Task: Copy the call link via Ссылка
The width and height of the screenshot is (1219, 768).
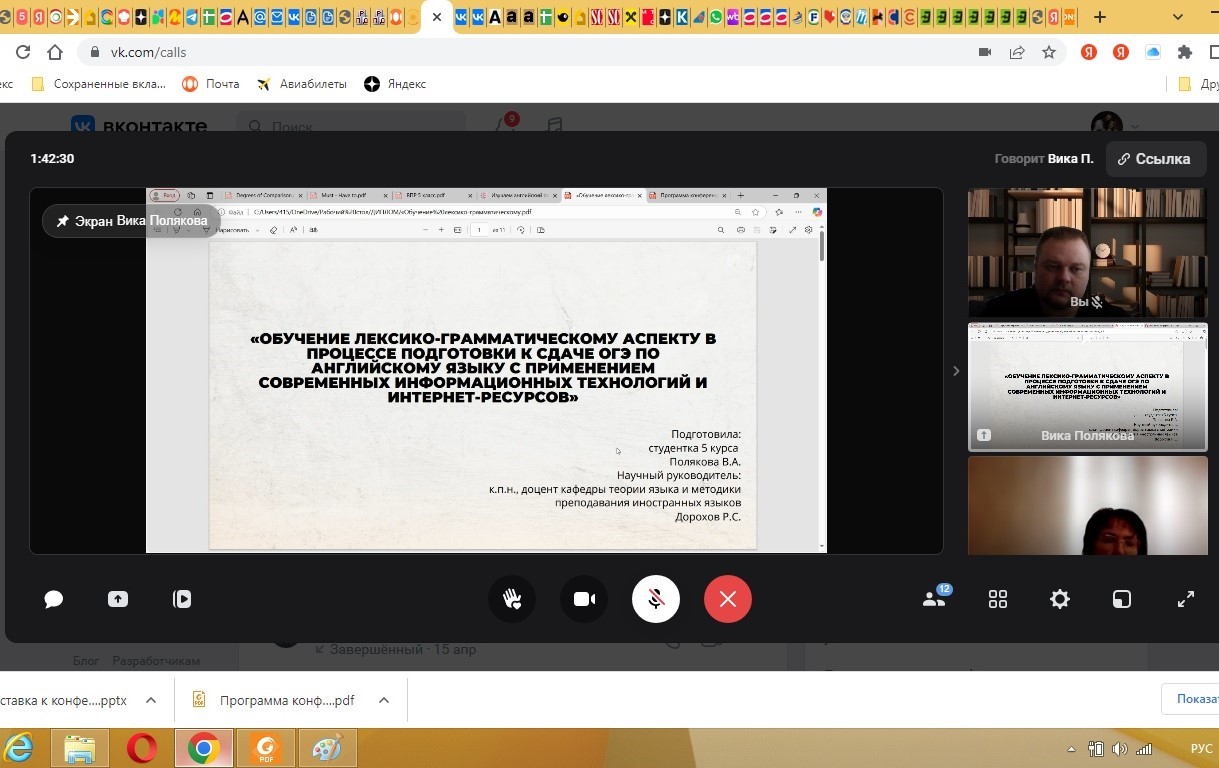Action: (1155, 159)
